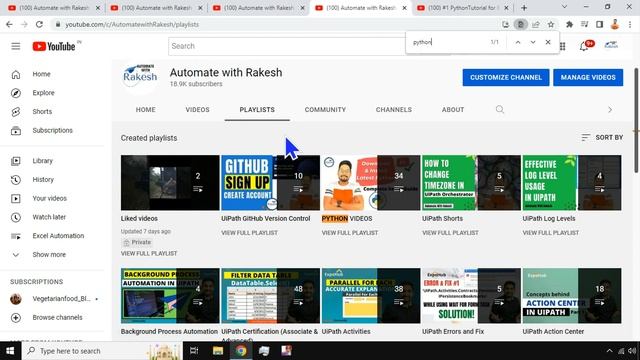Switch to the Community channel tab

[325, 110]
